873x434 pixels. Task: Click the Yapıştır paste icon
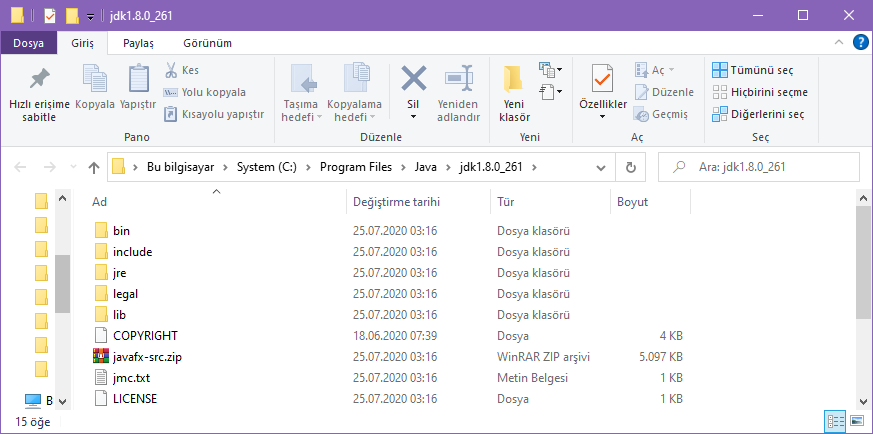tap(138, 78)
